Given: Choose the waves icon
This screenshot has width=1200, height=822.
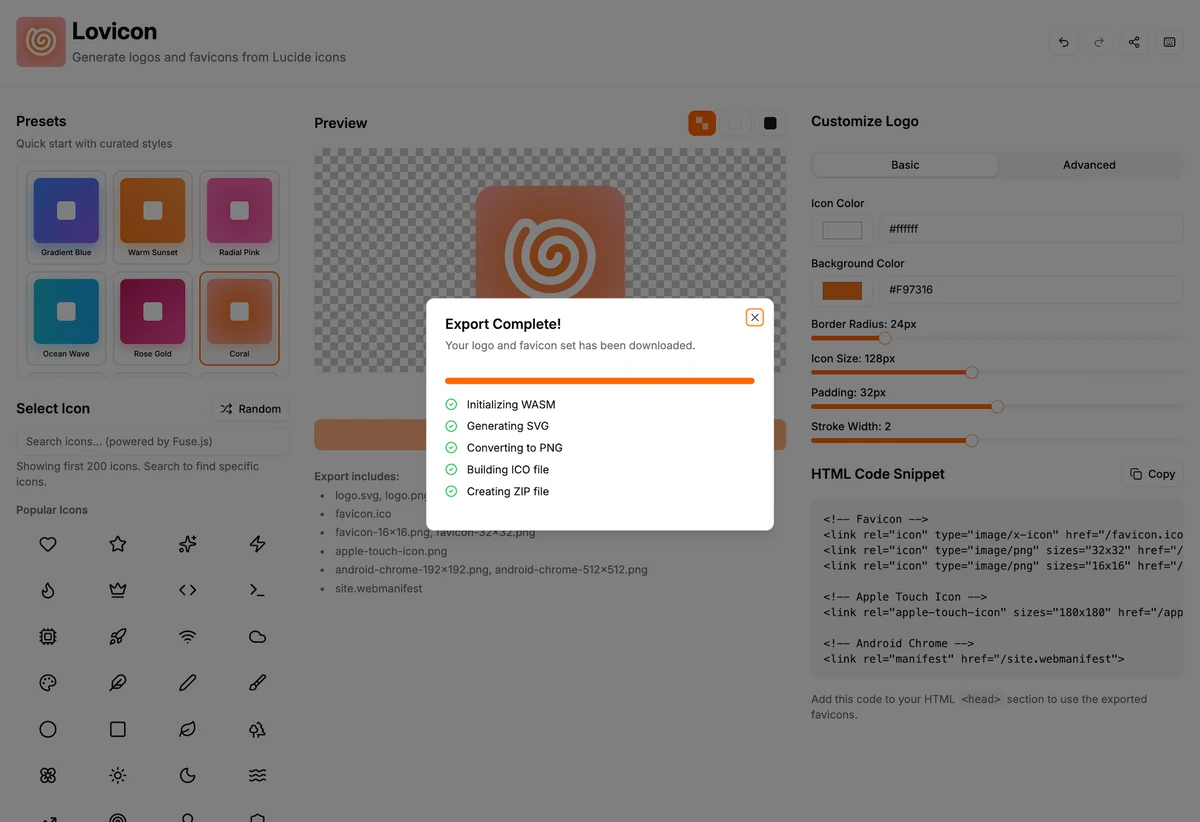Looking at the screenshot, I should click(x=257, y=775).
